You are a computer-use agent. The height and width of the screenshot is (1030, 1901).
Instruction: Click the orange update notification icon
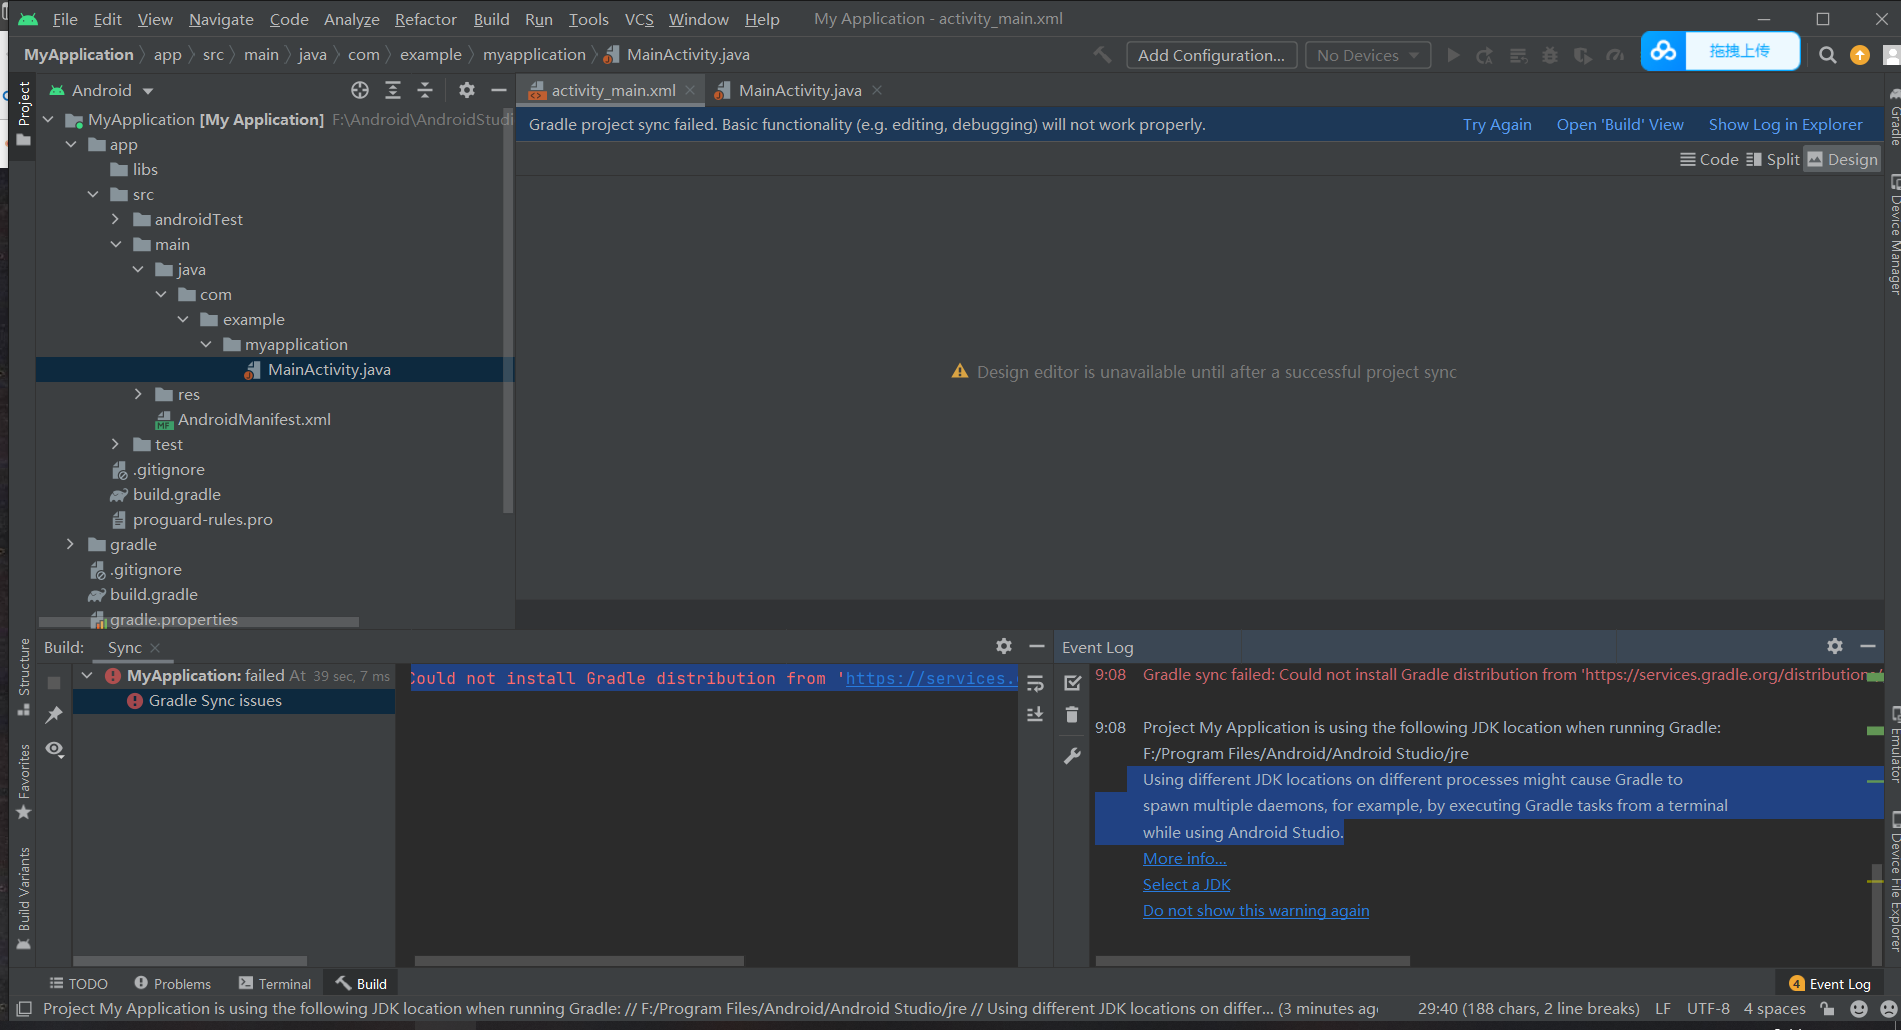click(1860, 55)
